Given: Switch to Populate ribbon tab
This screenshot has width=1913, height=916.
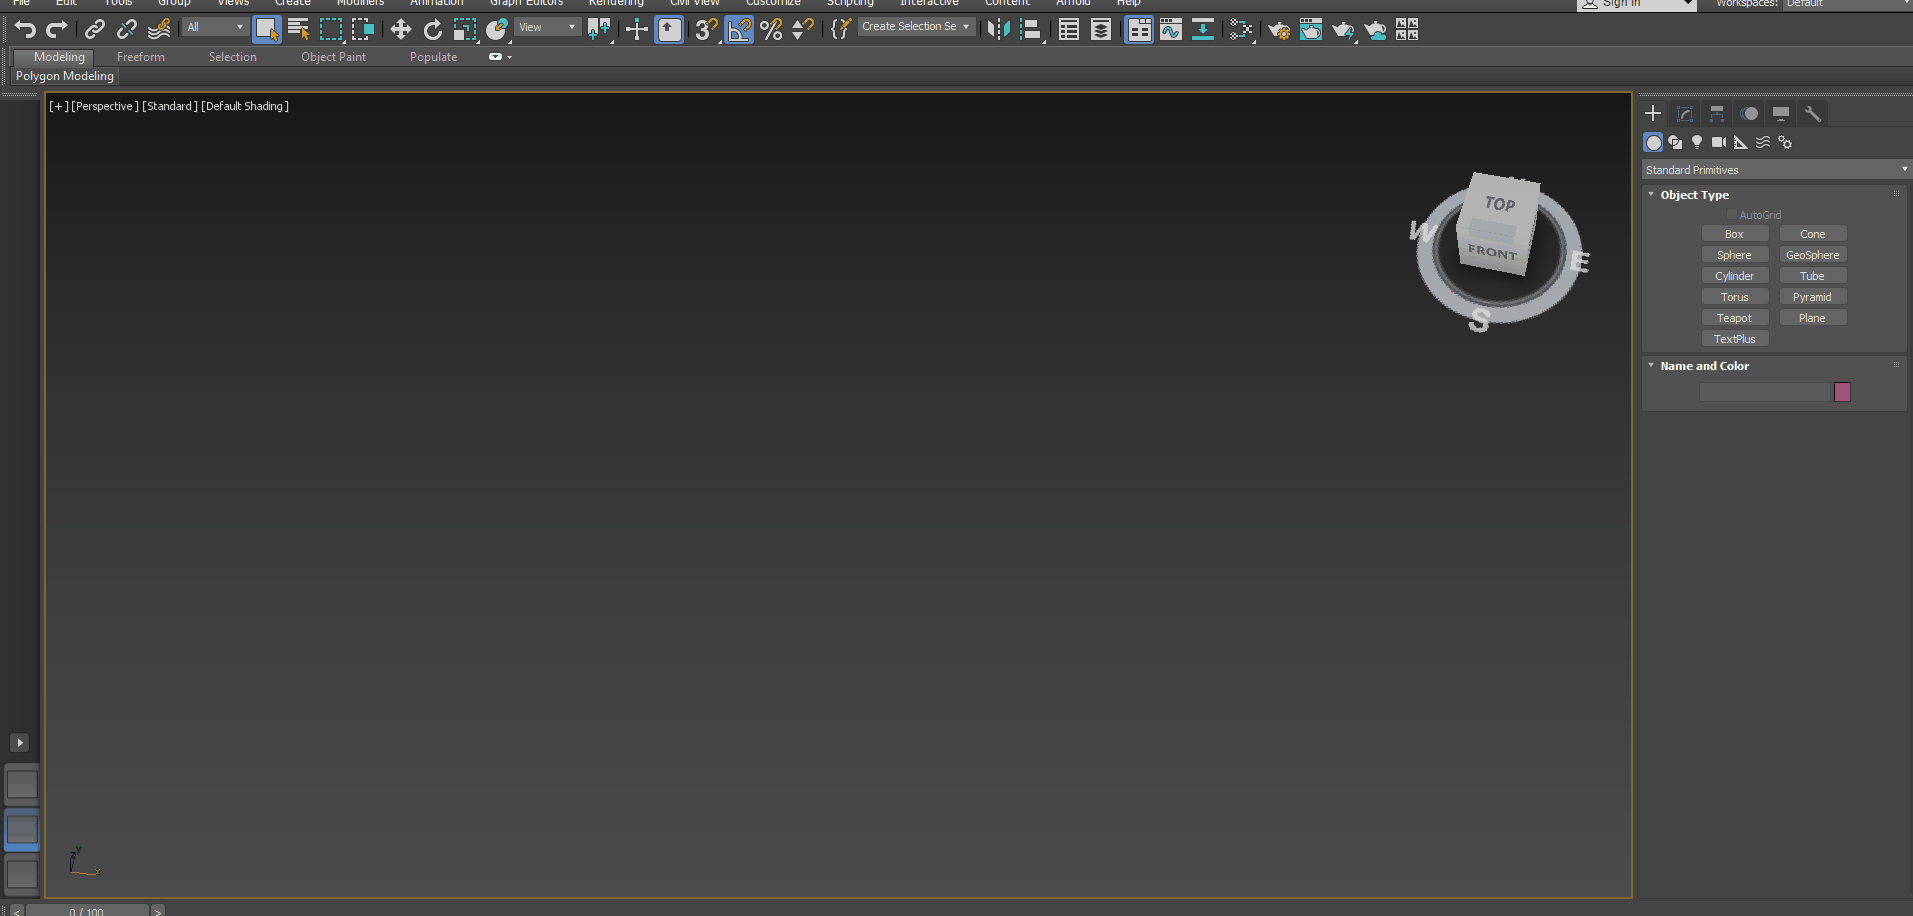Looking at the screenshot, I should 433,57.
